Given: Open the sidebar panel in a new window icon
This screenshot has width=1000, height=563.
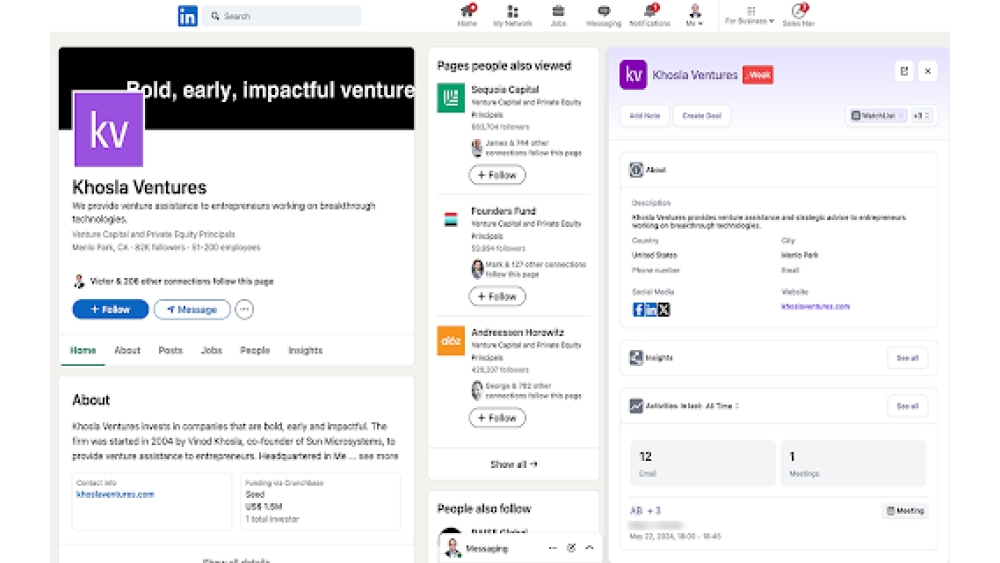Looking at the screenshot, I should 904,71.
